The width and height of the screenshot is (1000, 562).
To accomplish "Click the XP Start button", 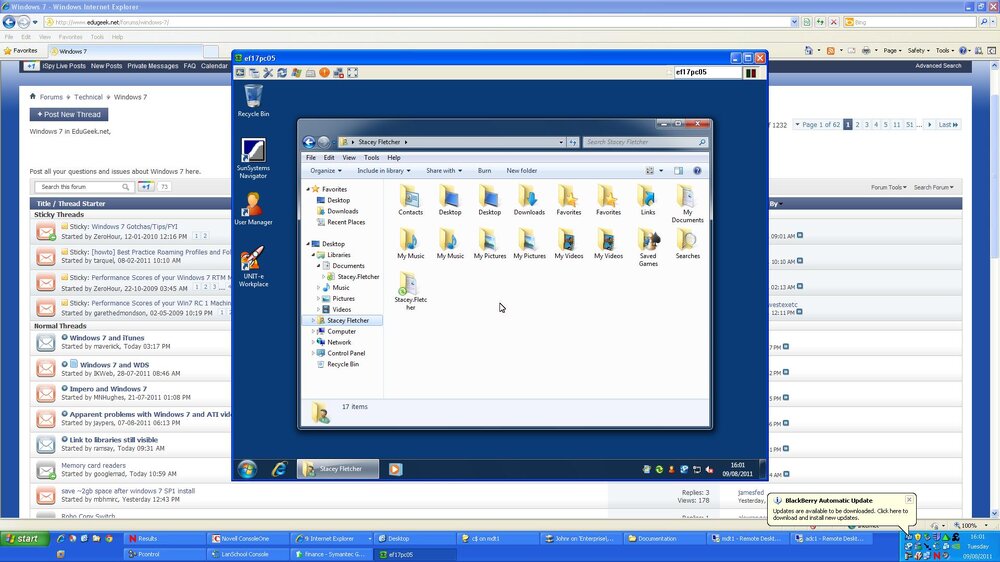I will tap(24, 538).
